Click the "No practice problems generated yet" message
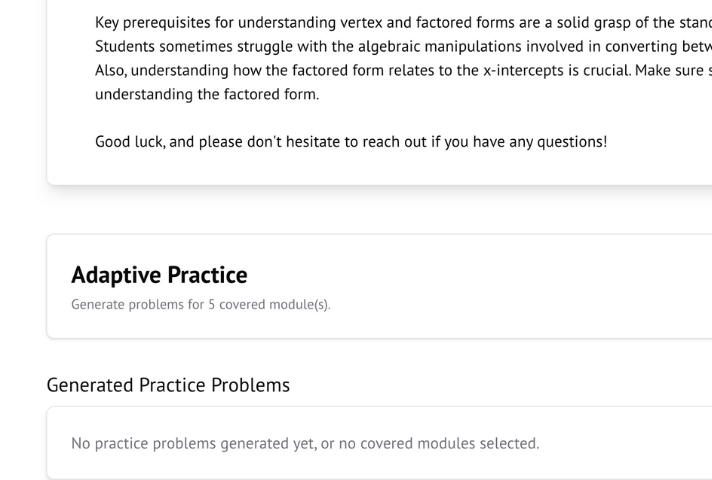This screenshot has height=480, width=712. 305,443
